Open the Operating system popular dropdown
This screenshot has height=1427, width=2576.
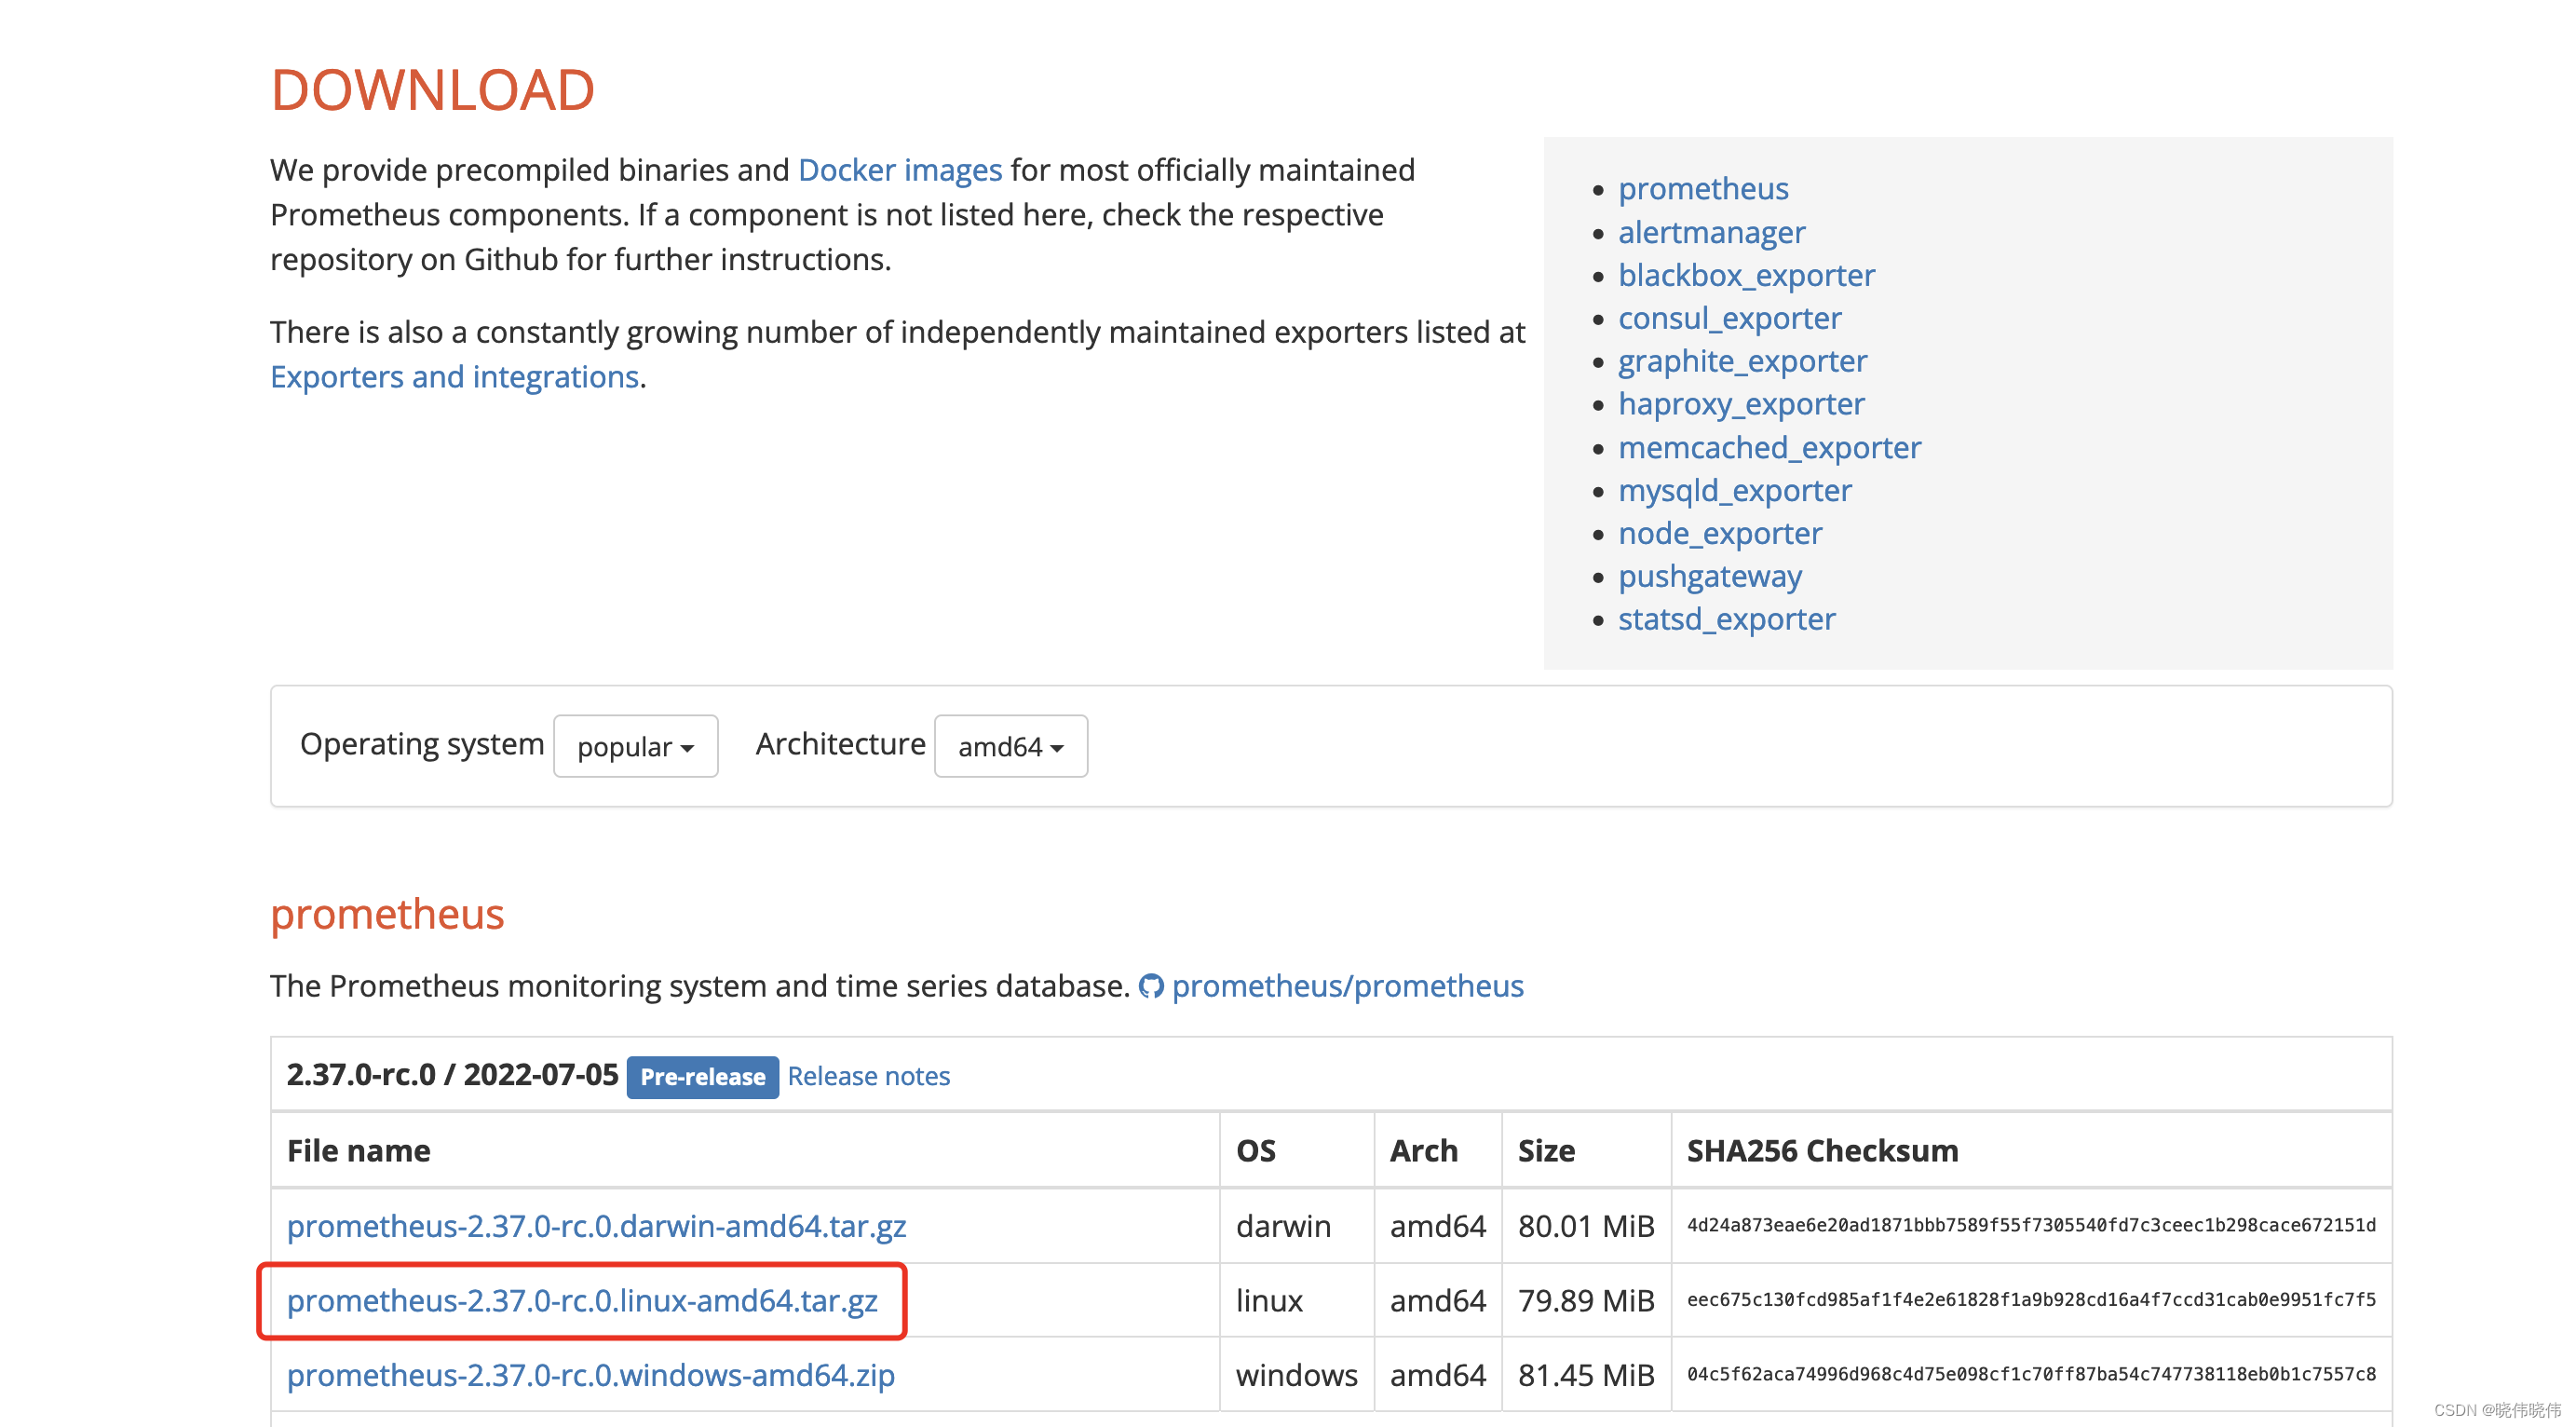pyautogui.click(x=635, y=746)
